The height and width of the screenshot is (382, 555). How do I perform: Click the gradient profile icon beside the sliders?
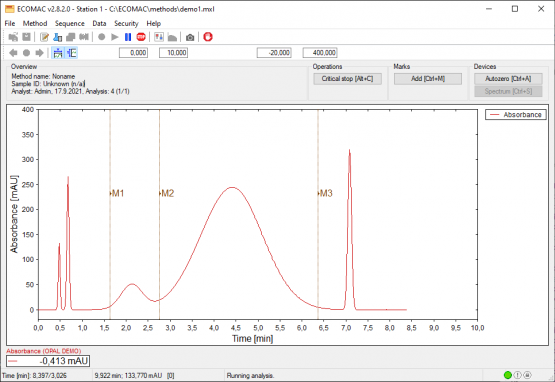pyautogui.click(x=172, y=37)
